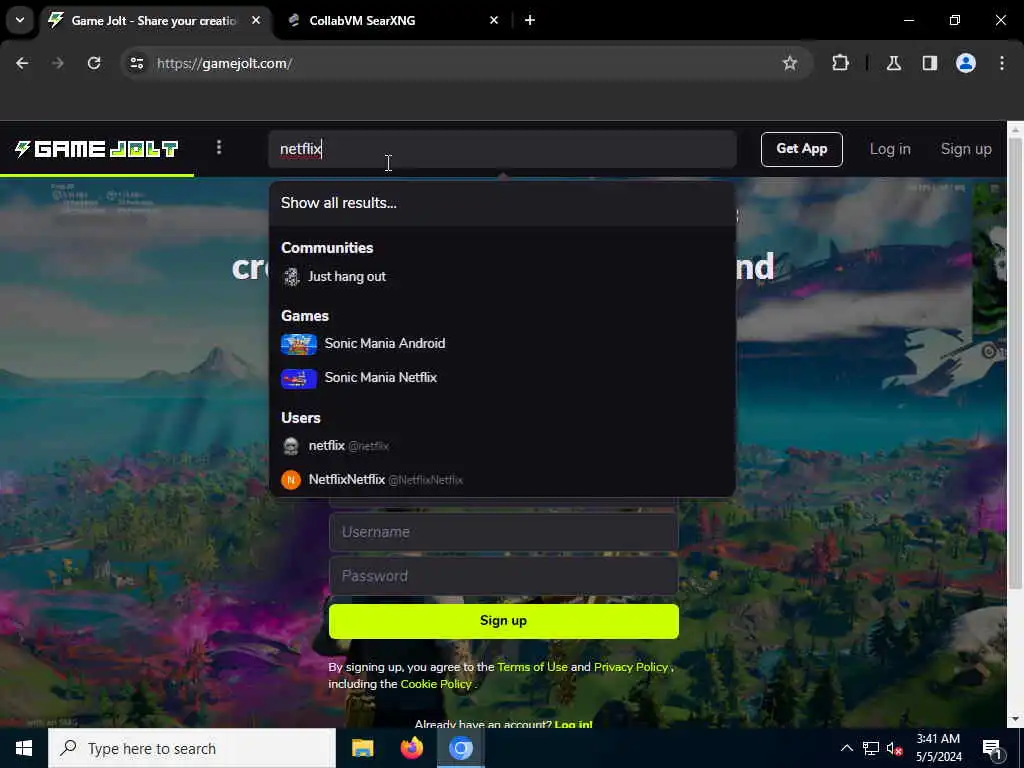This screenshot has width=1024, height=768.
Task: Open the Privacy Policy link
Action: (631, 667)
